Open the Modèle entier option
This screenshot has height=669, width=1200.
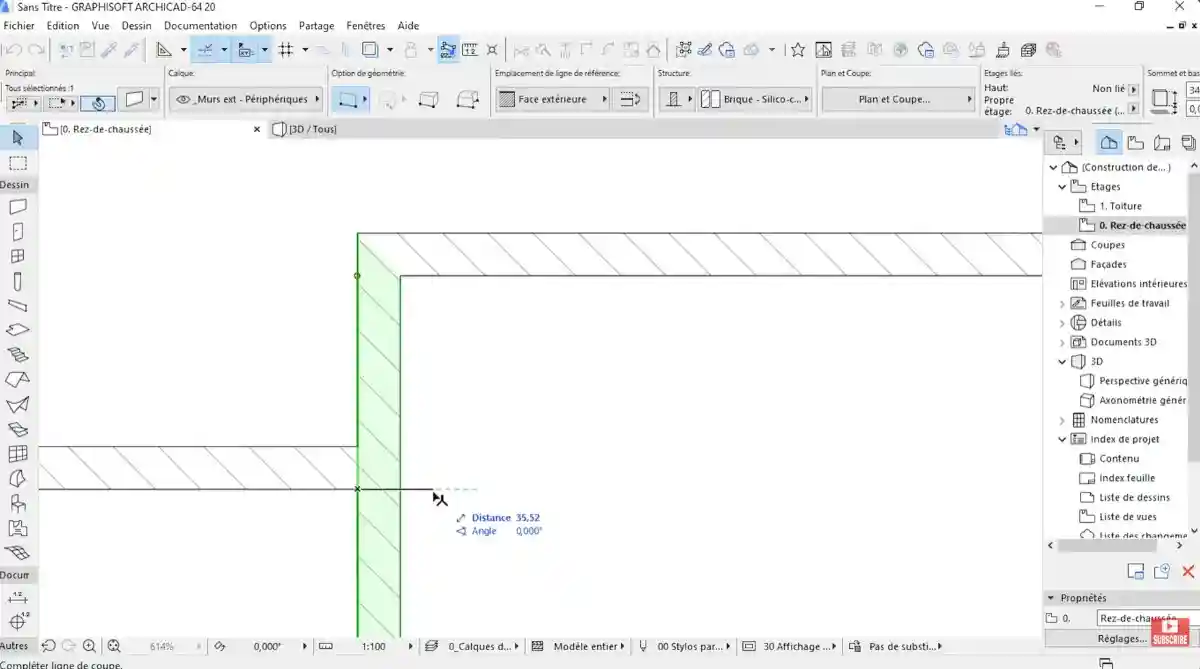[x=580, y=646]
